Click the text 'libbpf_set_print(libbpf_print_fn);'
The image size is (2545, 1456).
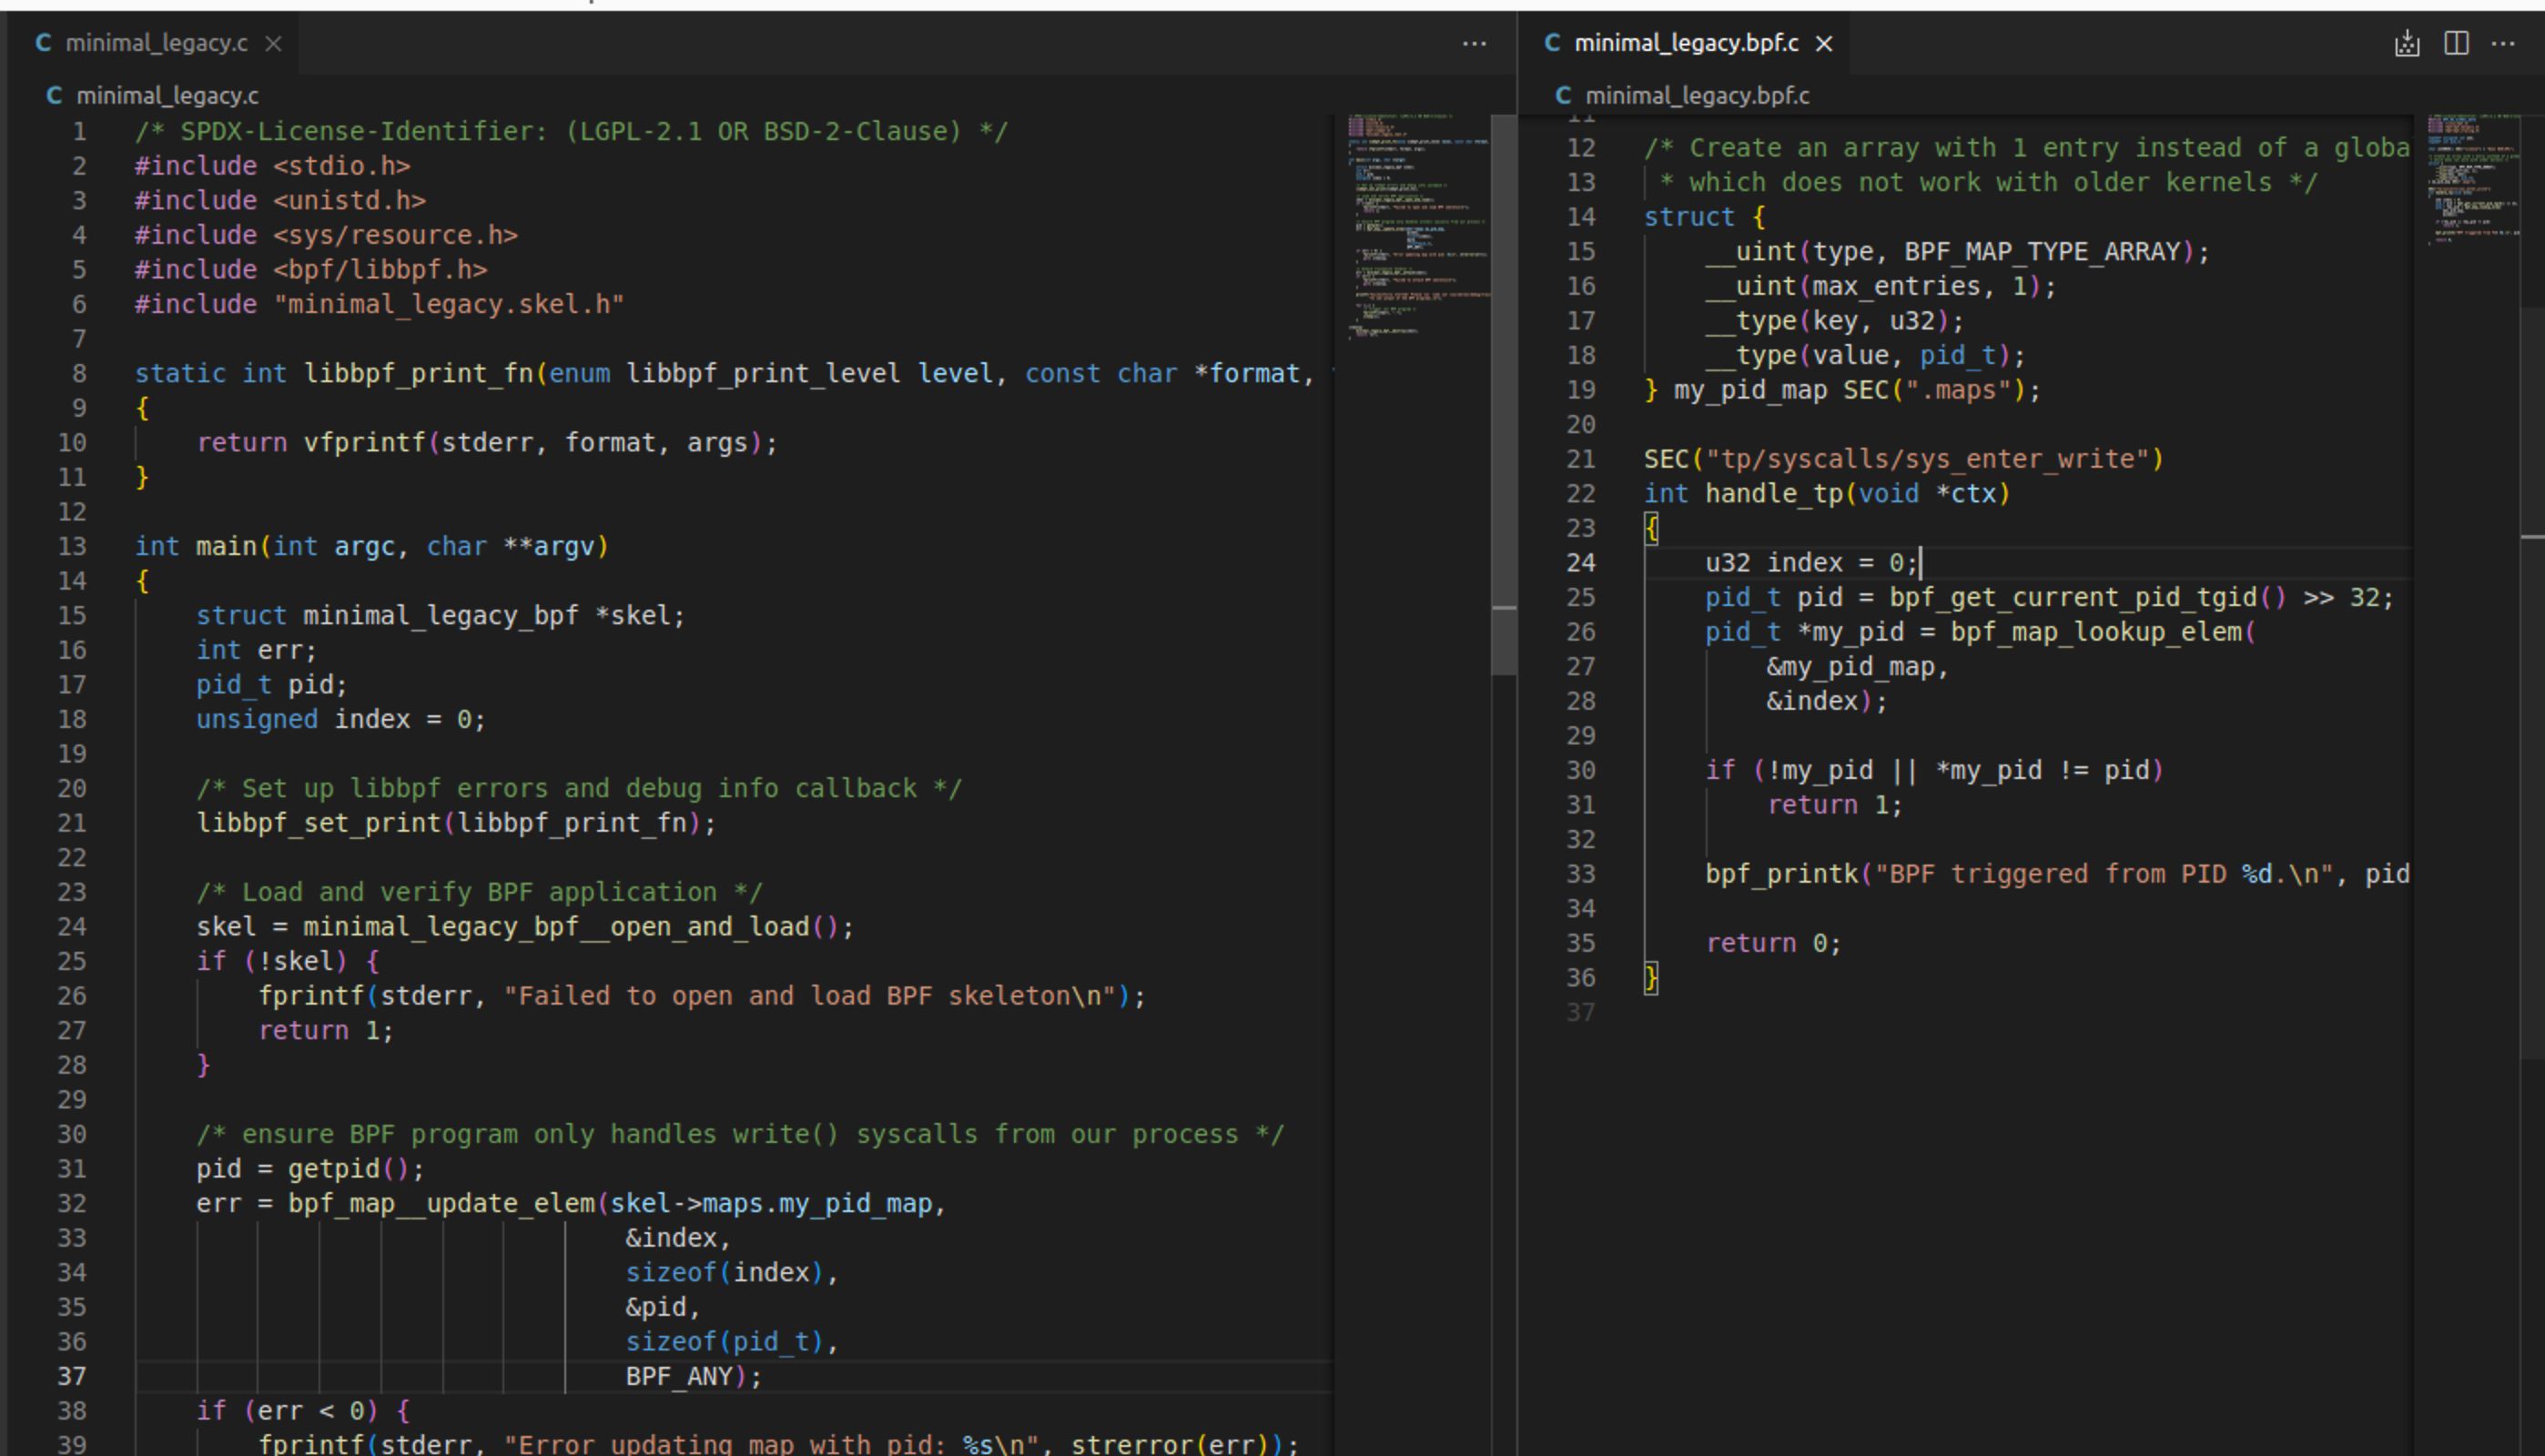[456, 823]
